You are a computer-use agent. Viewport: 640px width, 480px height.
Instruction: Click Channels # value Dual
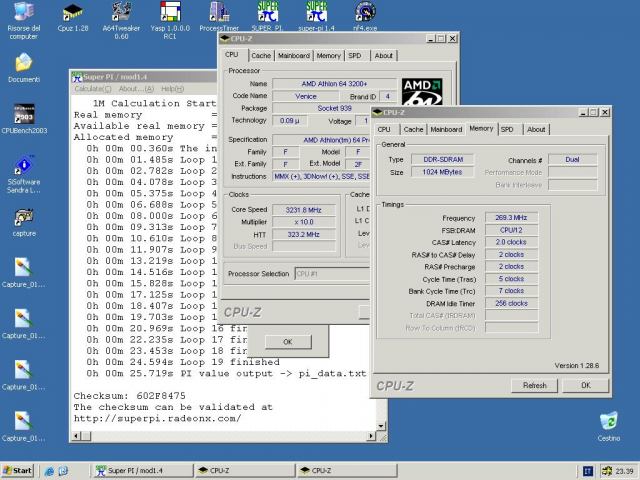click(572, 160)
